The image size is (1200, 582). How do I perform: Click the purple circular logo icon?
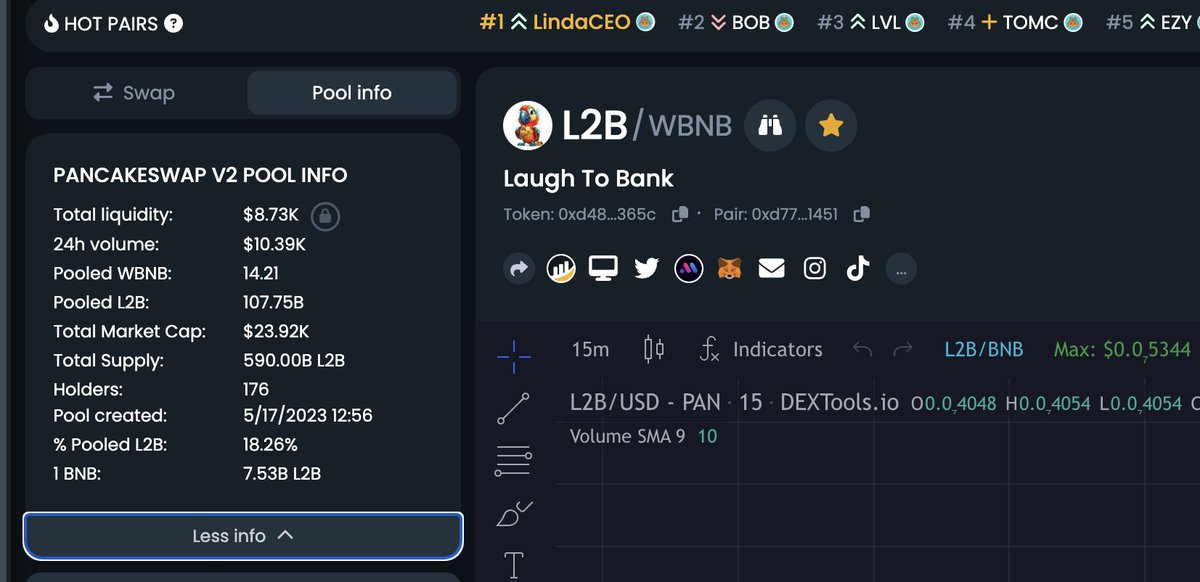689,269
